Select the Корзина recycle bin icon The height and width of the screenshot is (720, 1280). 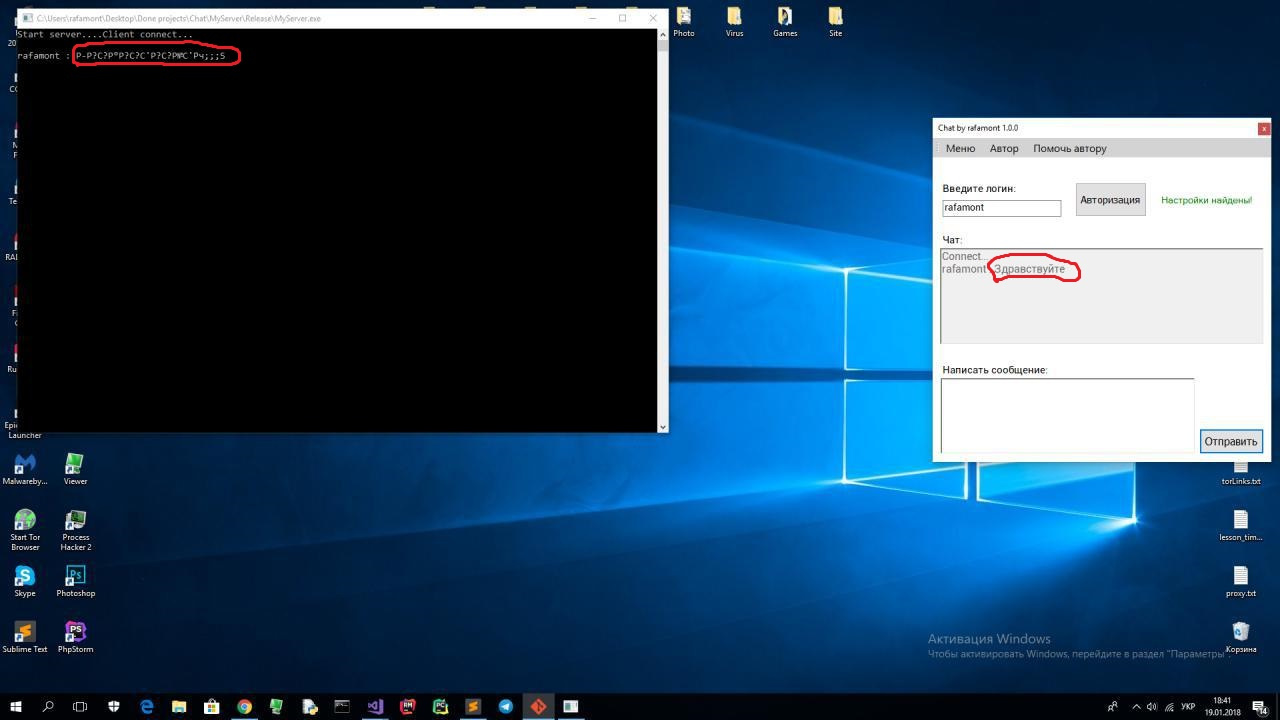click(x=1241, y=637)
